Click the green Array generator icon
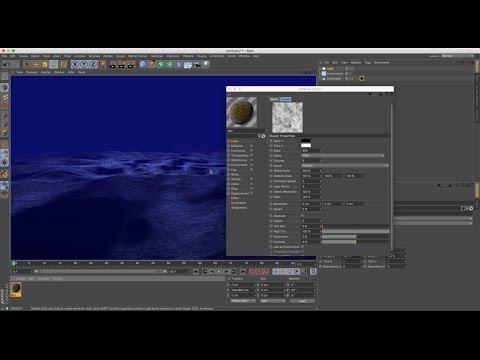Viewport: 480px width, 360px height. (x=170, y=64)
